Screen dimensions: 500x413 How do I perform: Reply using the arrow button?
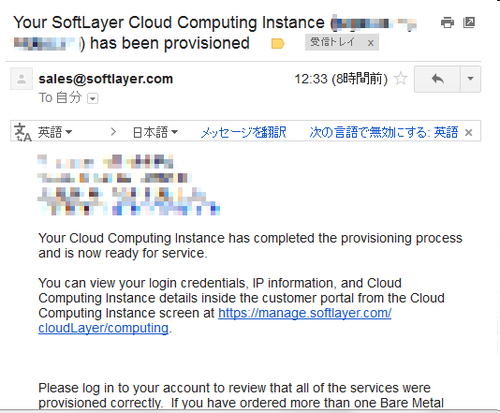click(437, 79)
